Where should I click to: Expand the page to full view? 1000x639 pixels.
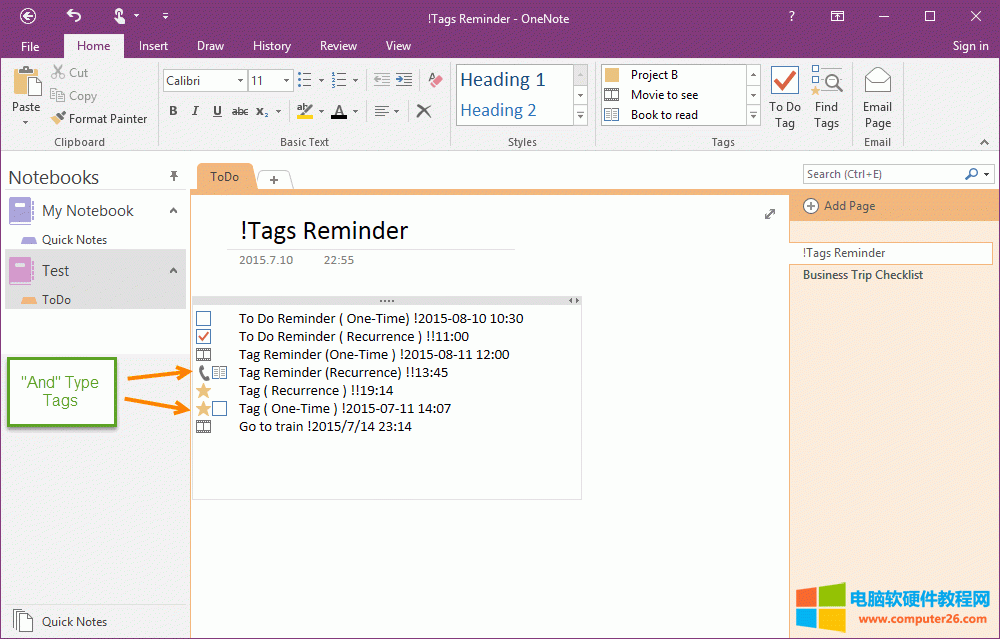pos(770,214)
